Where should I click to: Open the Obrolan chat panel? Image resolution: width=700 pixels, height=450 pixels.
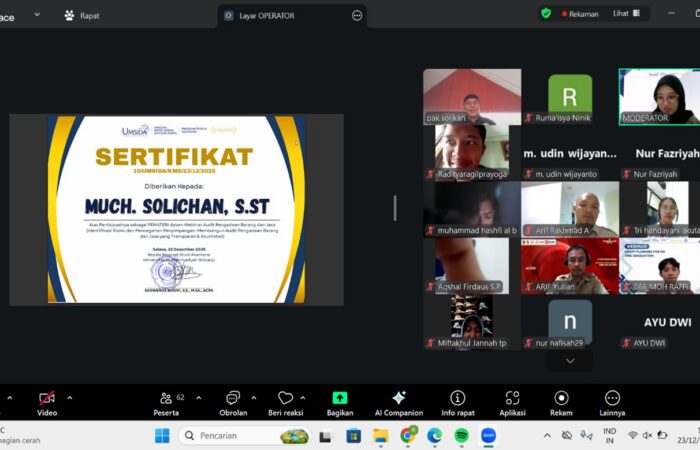233,398
